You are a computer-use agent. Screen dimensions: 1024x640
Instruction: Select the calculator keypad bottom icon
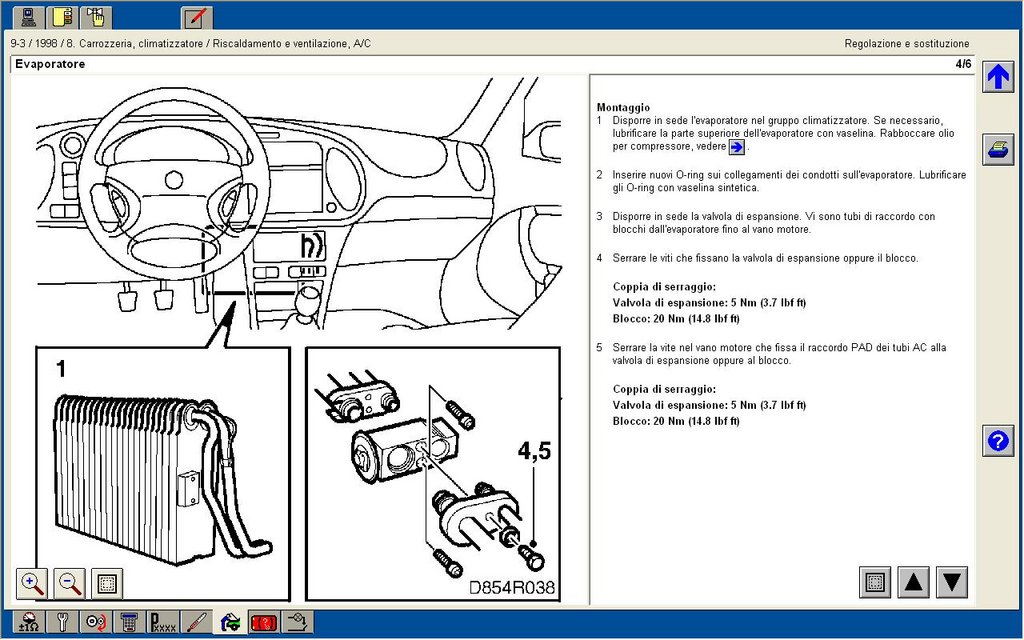click(x=129, y=622)
